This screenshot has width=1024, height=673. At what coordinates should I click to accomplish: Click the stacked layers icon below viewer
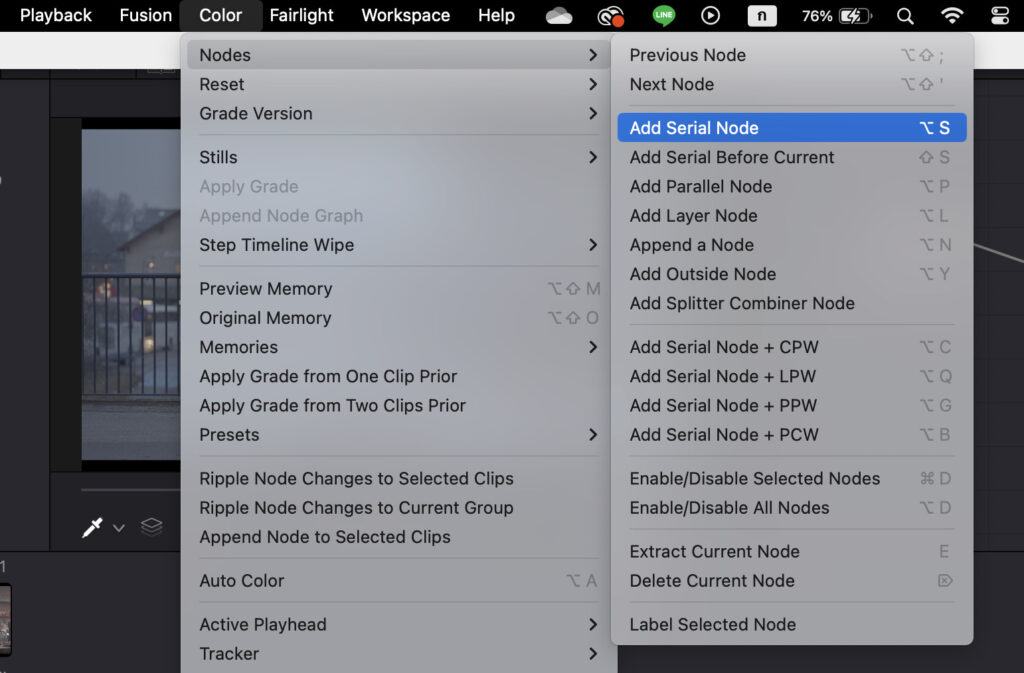151,527
